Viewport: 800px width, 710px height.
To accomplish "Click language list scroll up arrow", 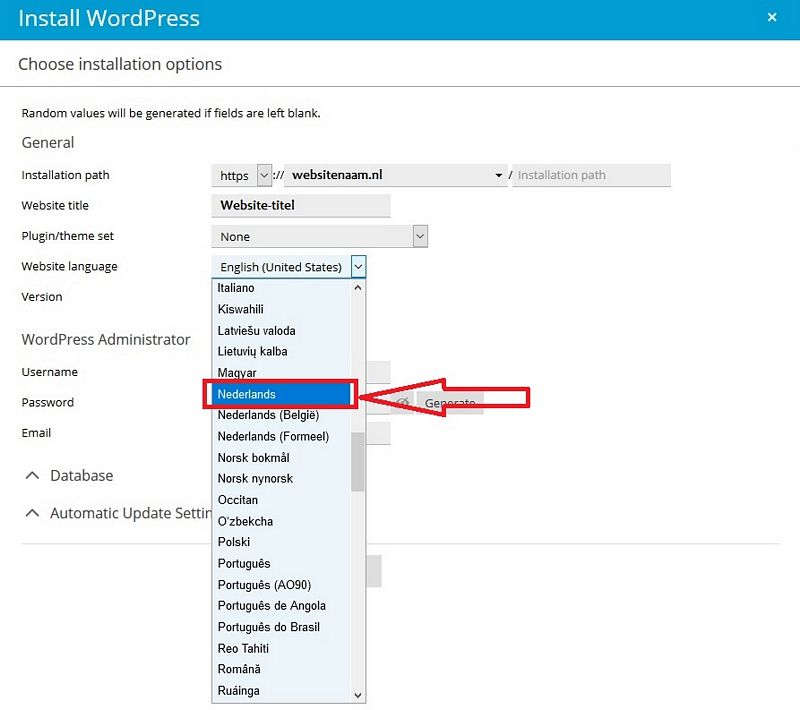I will pos(358,288).
